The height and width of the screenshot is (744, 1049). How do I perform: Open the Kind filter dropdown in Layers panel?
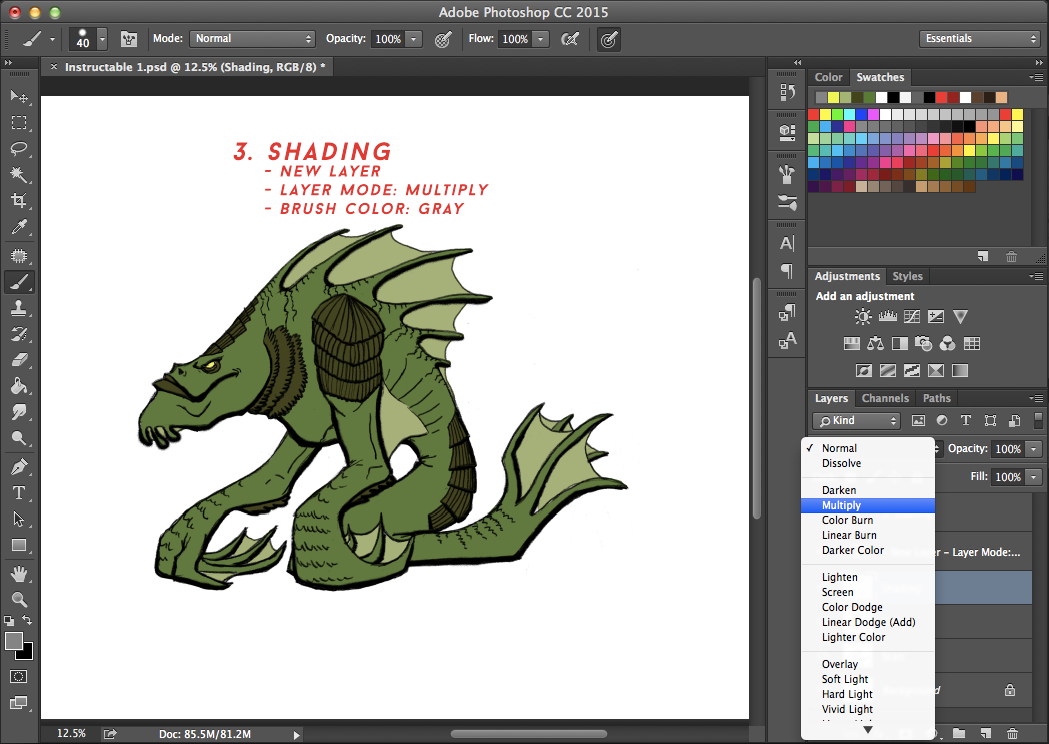point(855,420)
